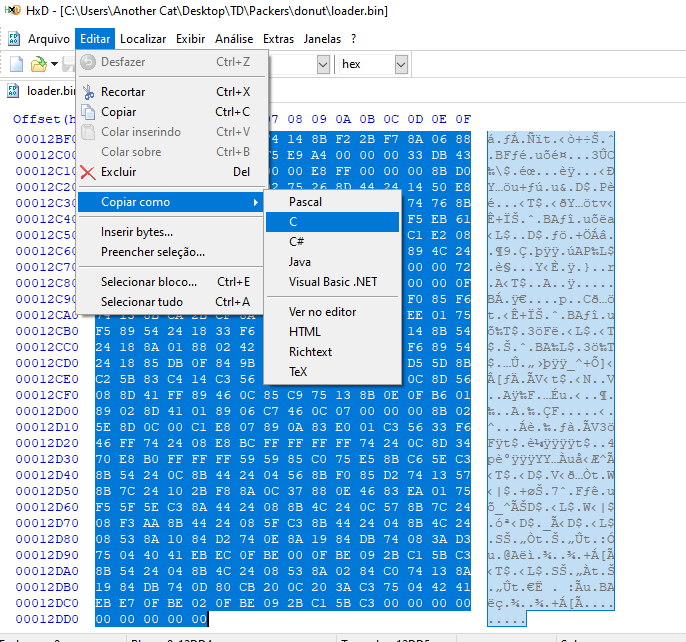This screenshot has width=686, height=642.
Task: Copy selection as HTML
Action: pos(332,332)
